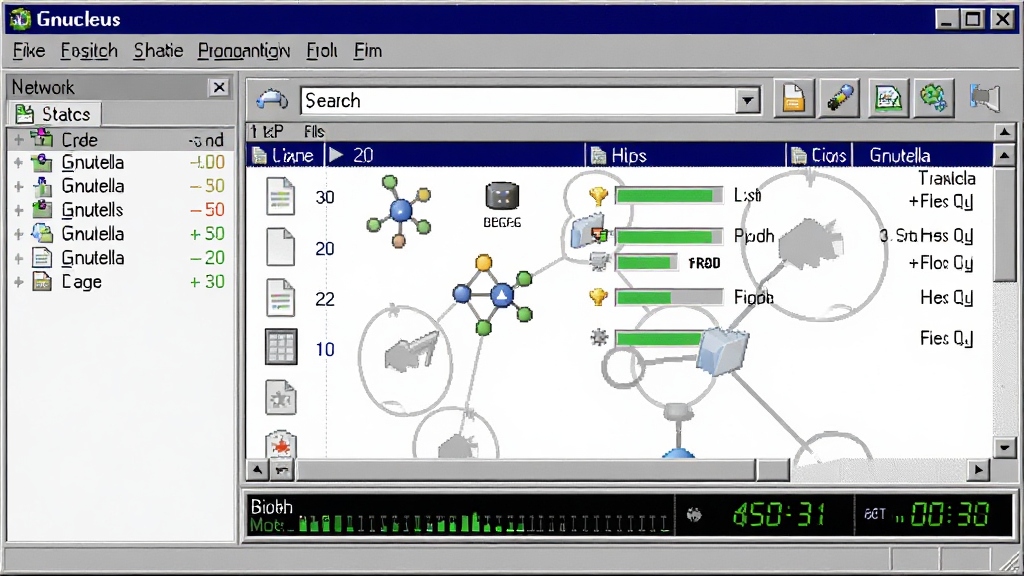Click the Gnutella column header

tap(922, 155)
